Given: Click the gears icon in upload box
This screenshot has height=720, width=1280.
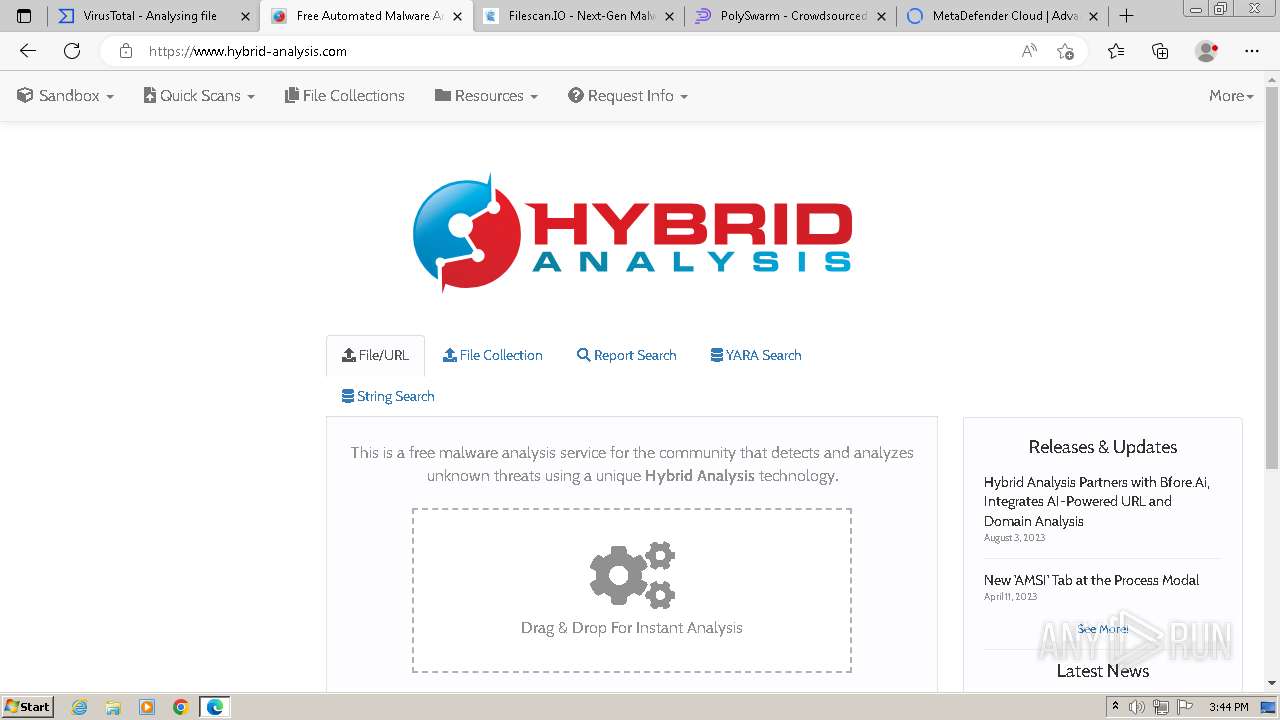Looking at the screenshot, I should [632, 575].
